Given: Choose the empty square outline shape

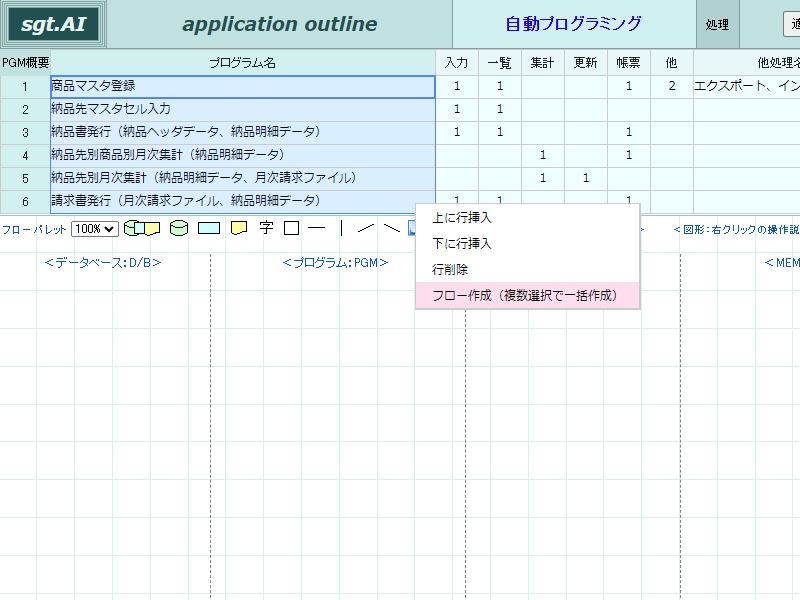Looking at the screenshot, I should (x=291, y=228).
